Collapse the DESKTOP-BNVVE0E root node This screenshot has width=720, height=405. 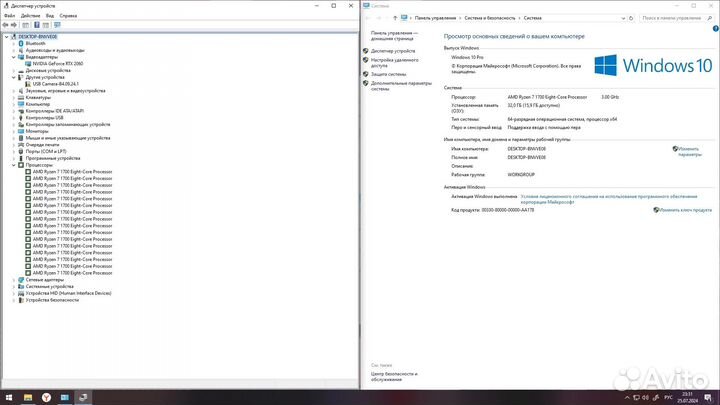6,37
